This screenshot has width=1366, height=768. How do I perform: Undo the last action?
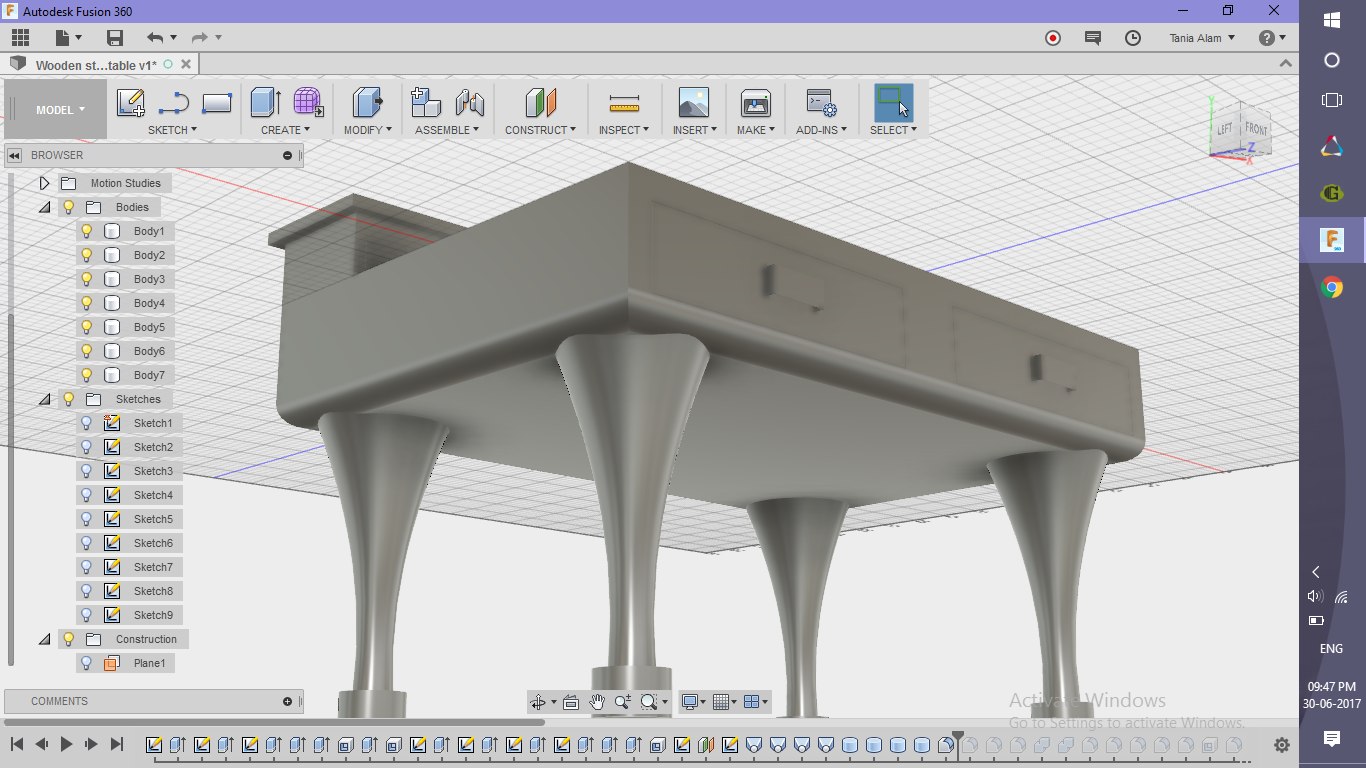click(x=155, y=38)
